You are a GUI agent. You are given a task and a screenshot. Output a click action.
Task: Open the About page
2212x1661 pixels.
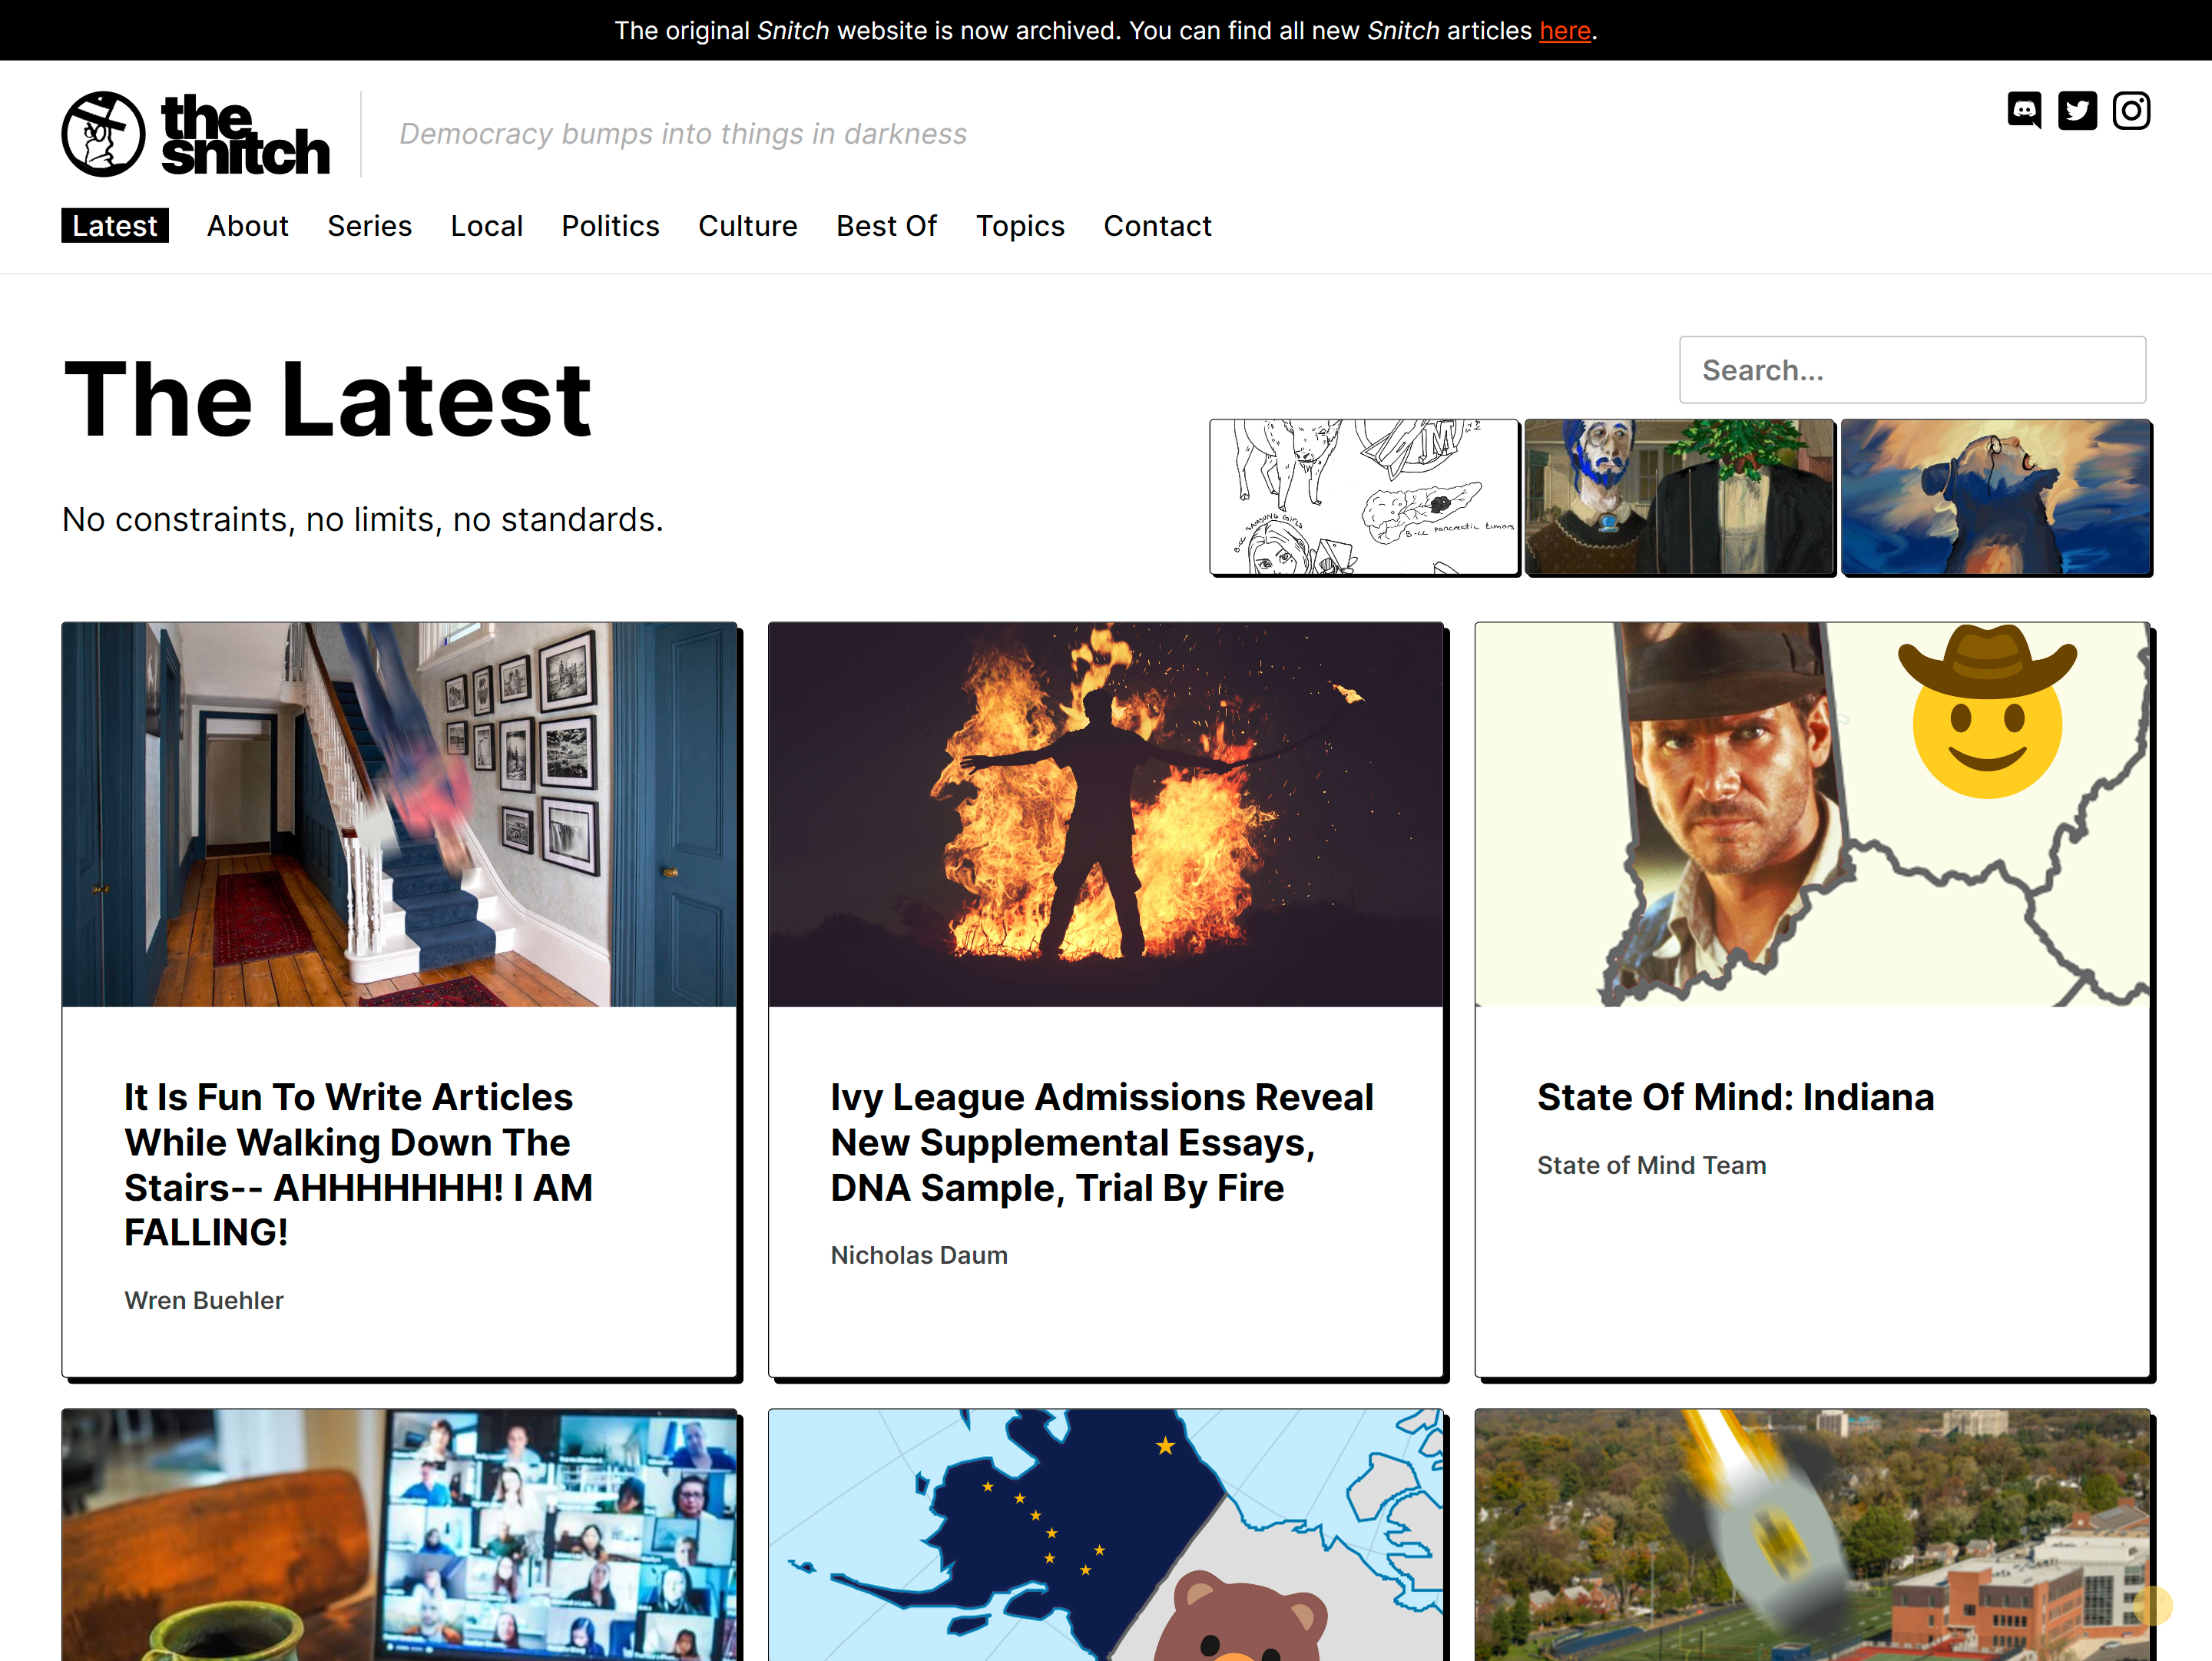point(248,226)
